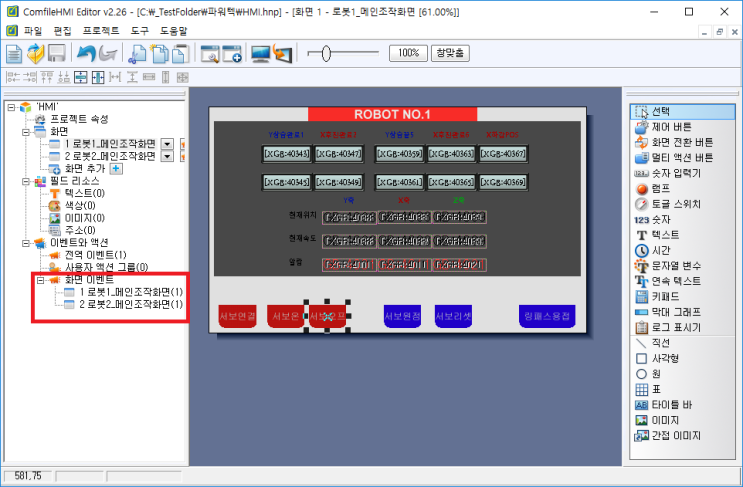Choose the 텍스트 tool
The image size is (743, 487).
click(657, 235)
